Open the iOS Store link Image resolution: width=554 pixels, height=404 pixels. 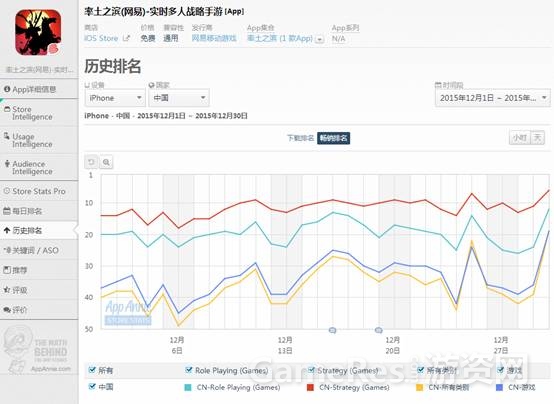click(101, 38)
